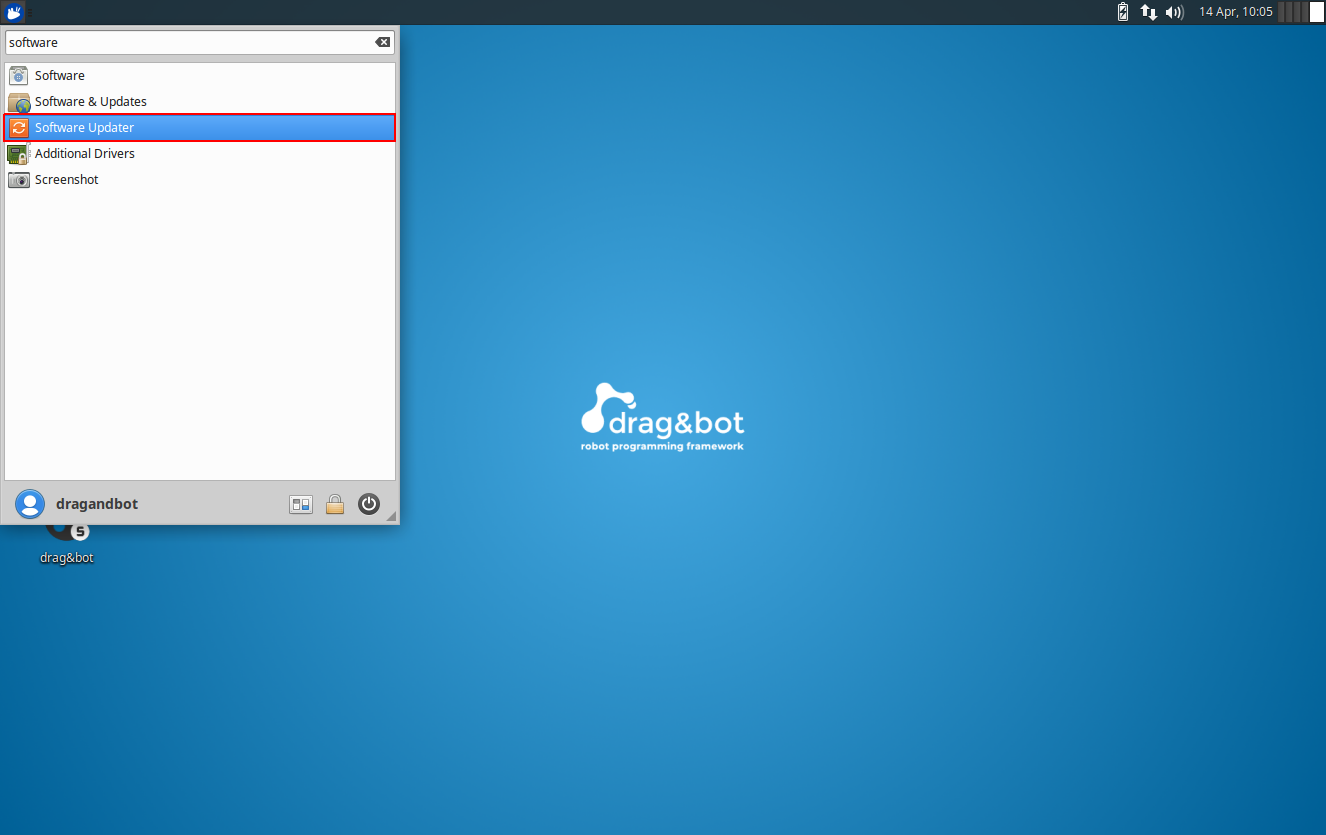Click the dragandbot user avatar icon
This screenshot has width=1326, height=835.
click(30, 504)
